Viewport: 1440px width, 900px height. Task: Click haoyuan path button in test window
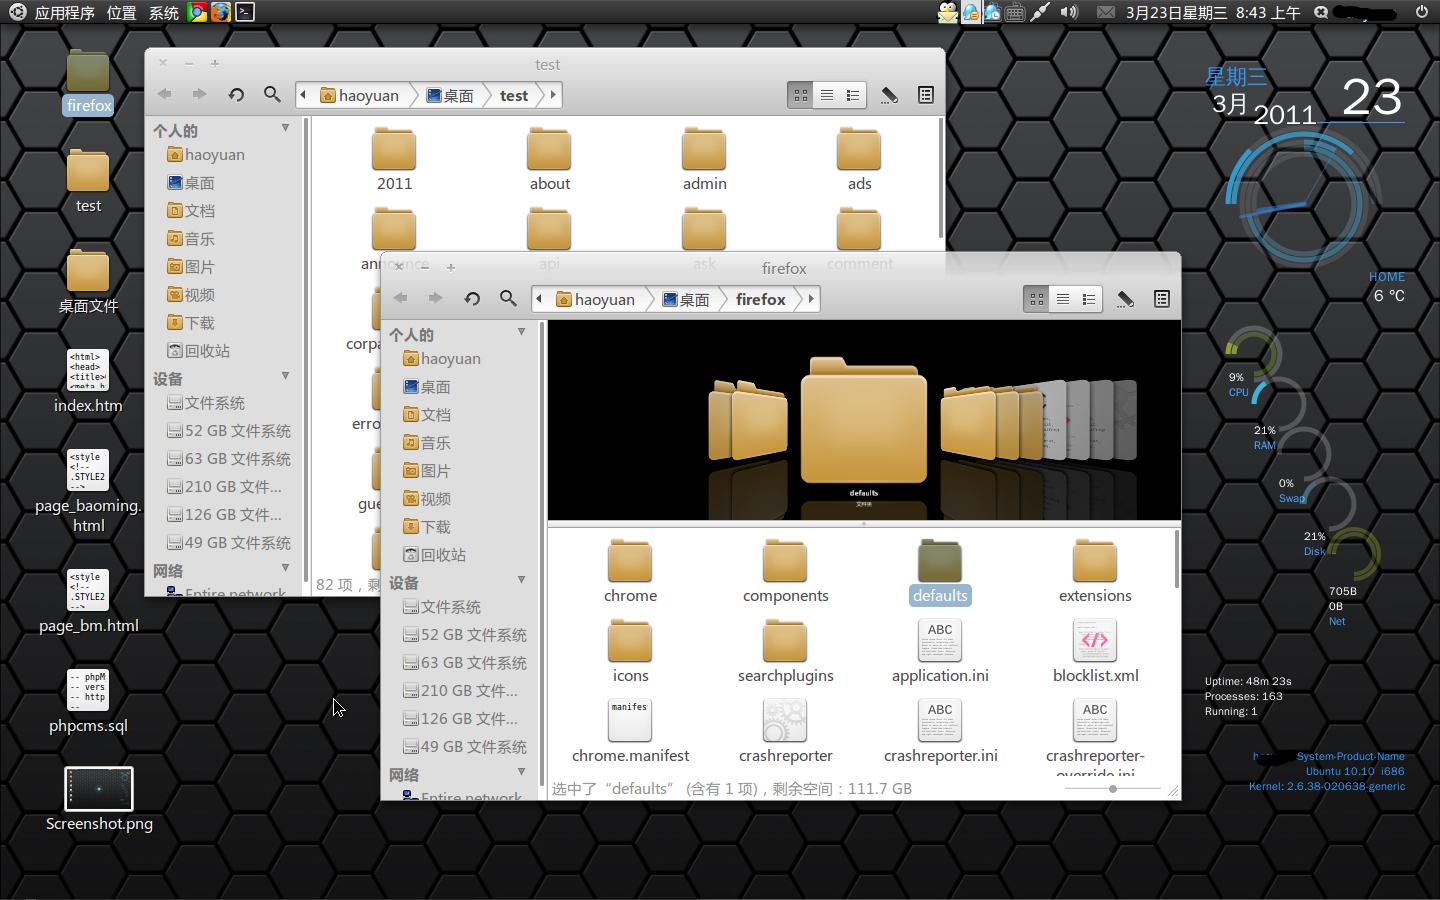[x=360, y=95]
